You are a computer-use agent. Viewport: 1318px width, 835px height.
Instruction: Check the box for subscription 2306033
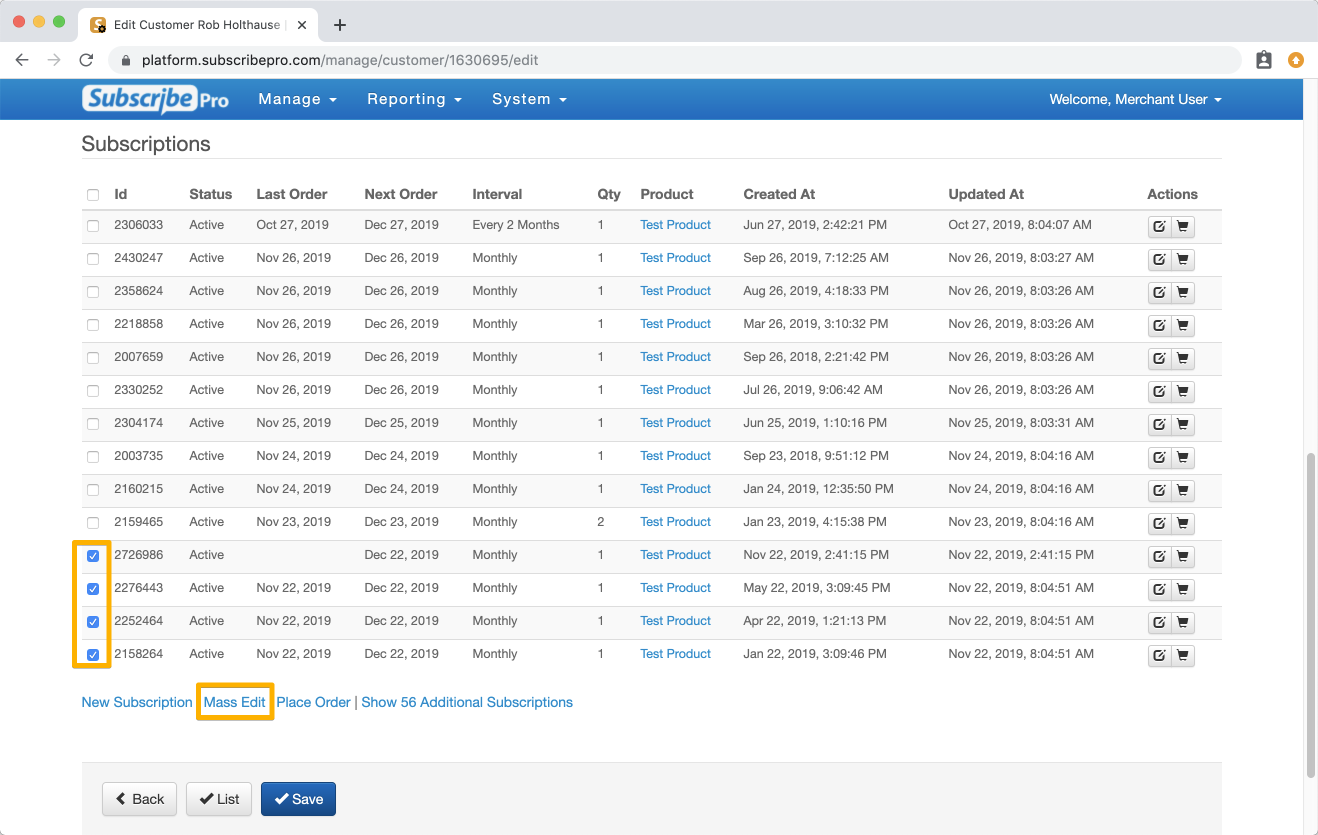click(x=93, y=226)
